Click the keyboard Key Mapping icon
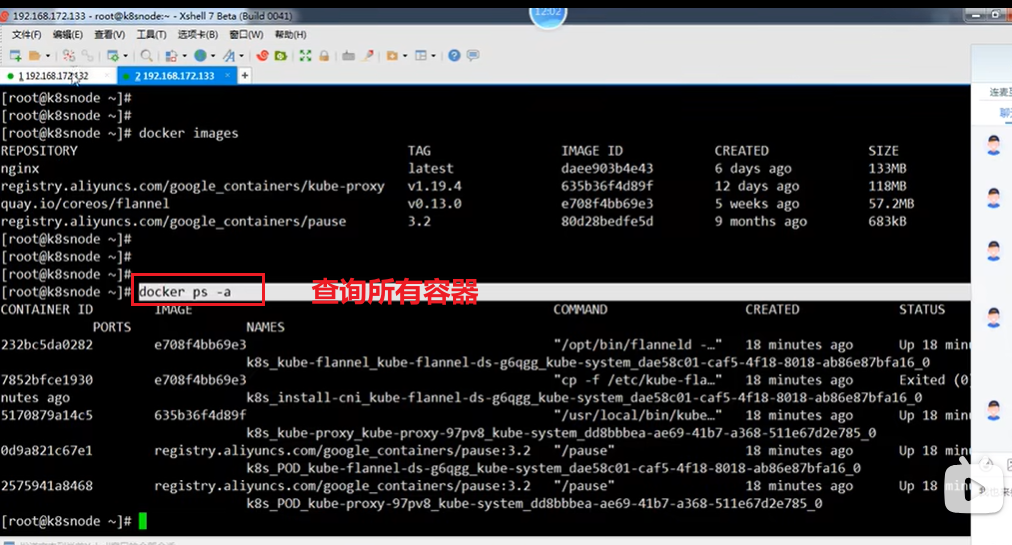This screenshot has width=1012, height=545. 349,56
